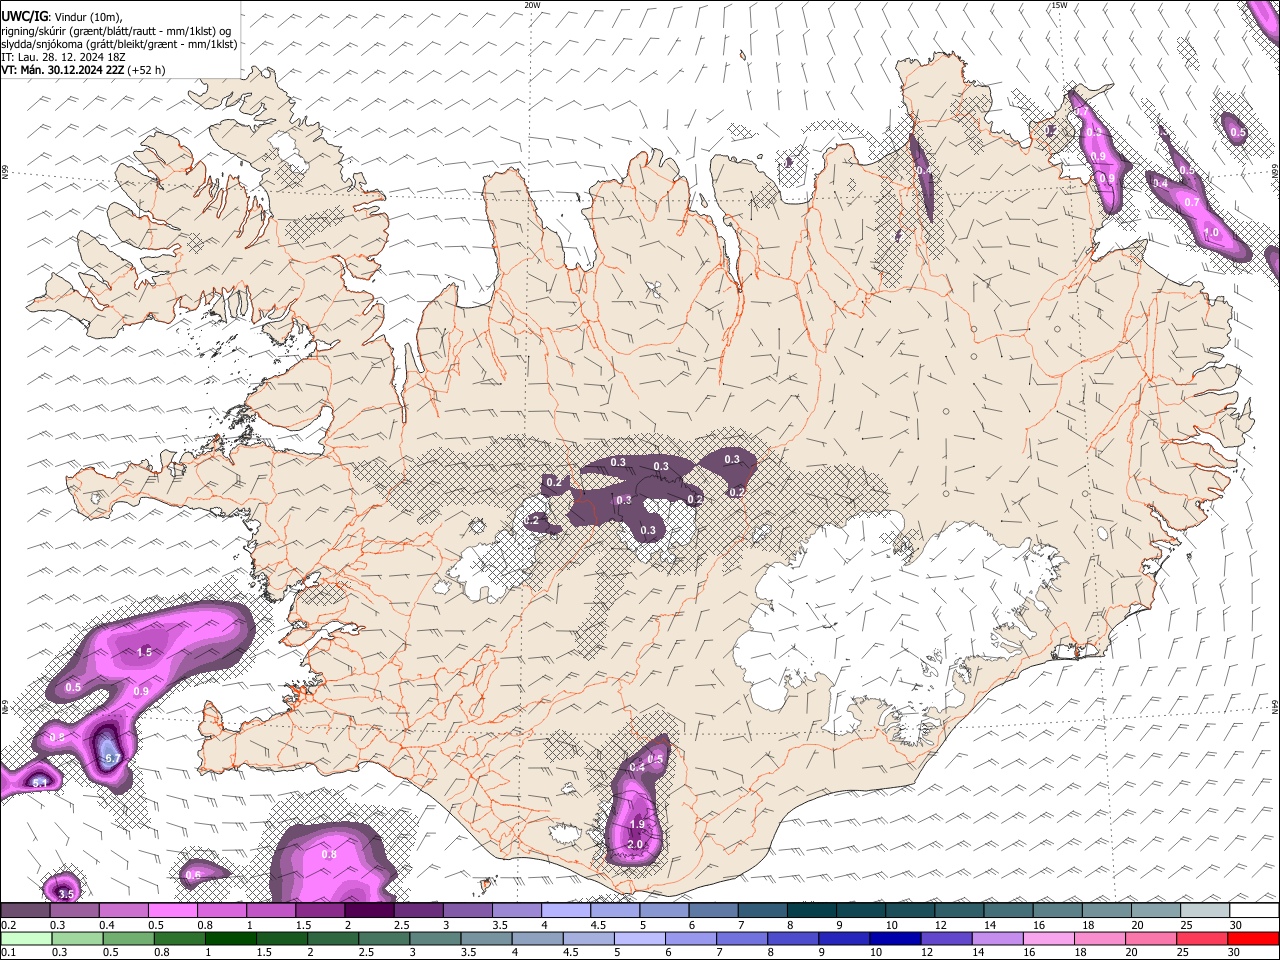Pick upper legend swatch between 0.4 and 0.5
This screenshot has width=1280, height=960.
[x=123, y=911]
